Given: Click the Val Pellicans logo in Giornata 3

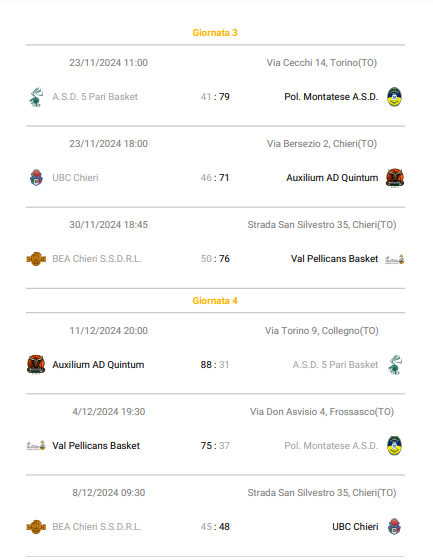Looking at the screenshot, I should coord(395,259).
